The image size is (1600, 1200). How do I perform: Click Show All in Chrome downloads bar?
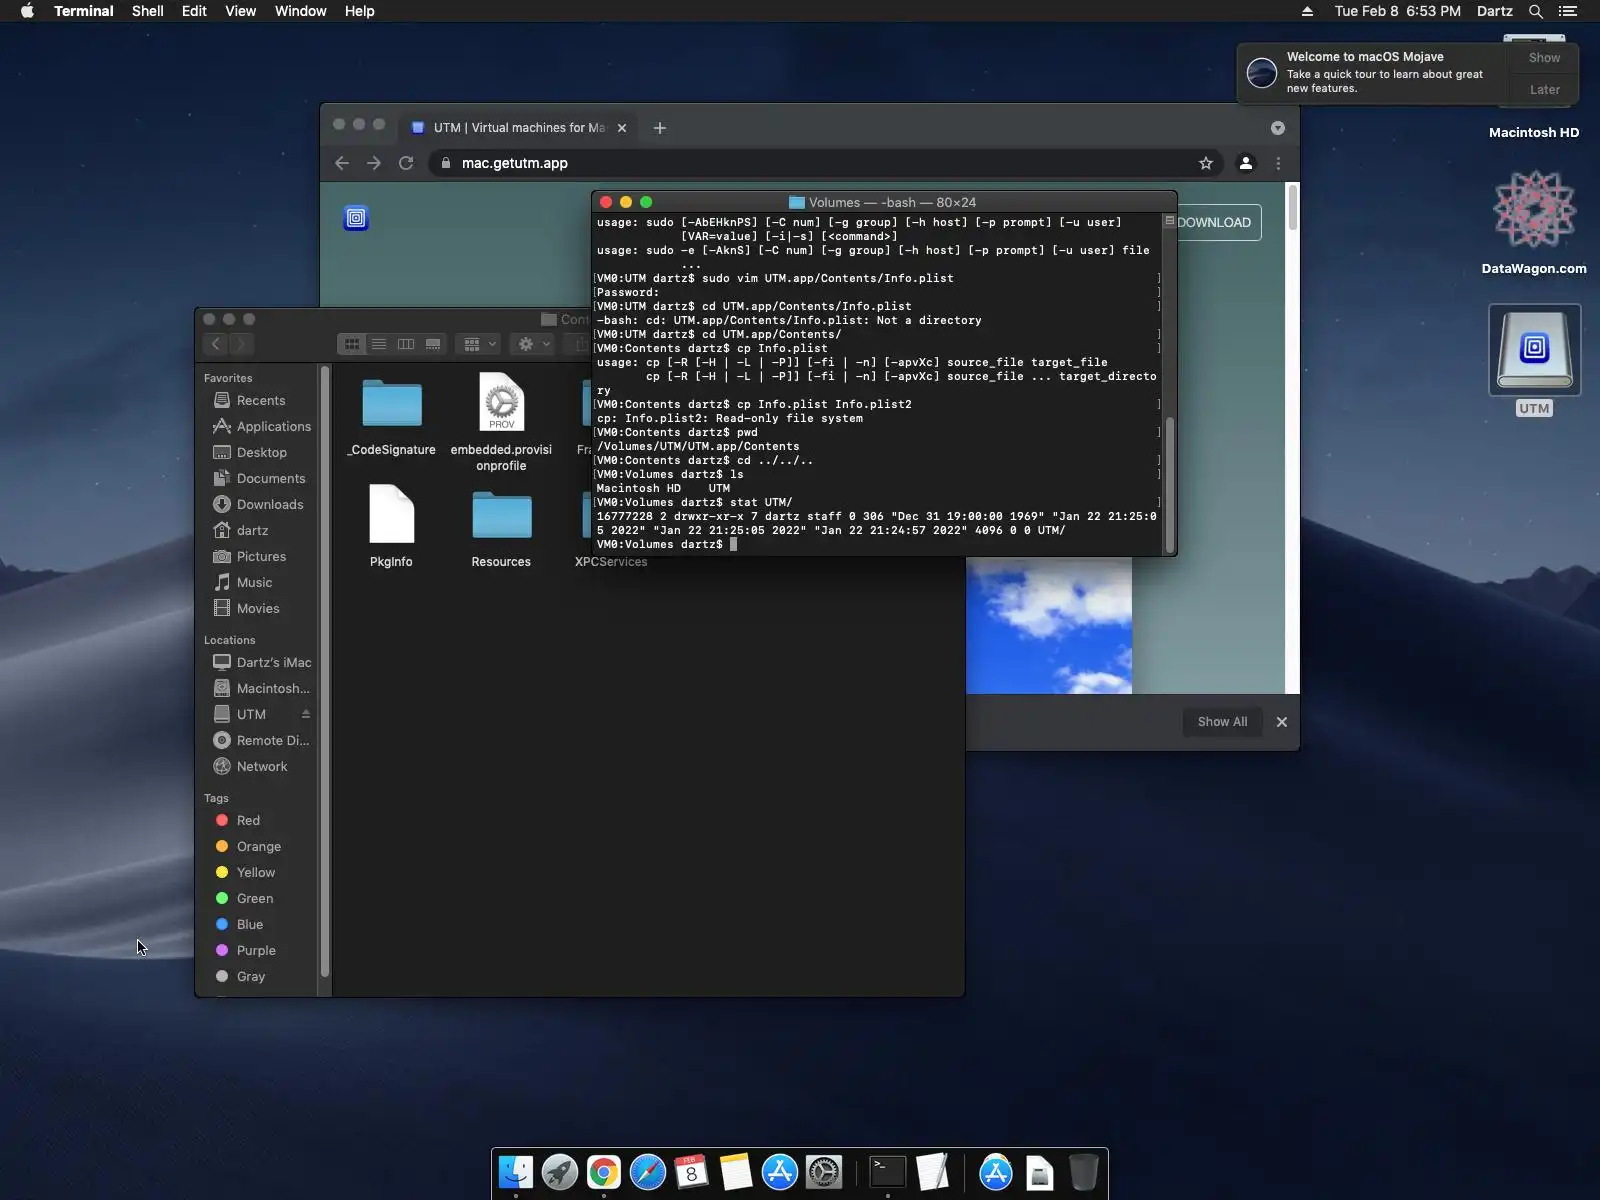point(1222,722)
